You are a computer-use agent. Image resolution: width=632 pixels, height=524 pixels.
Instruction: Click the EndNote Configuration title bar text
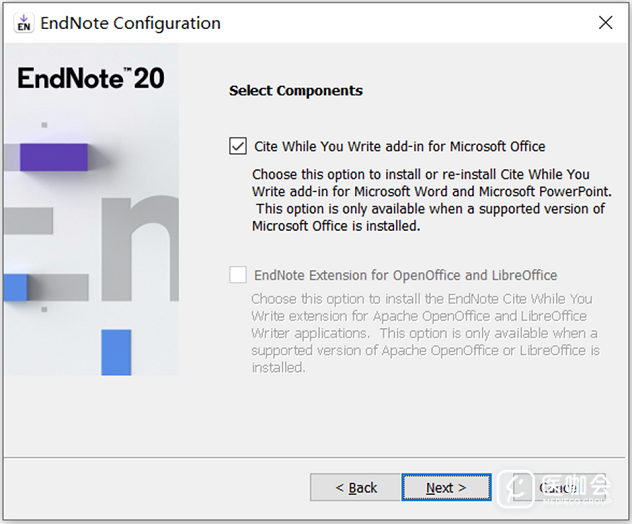point(130,24)
